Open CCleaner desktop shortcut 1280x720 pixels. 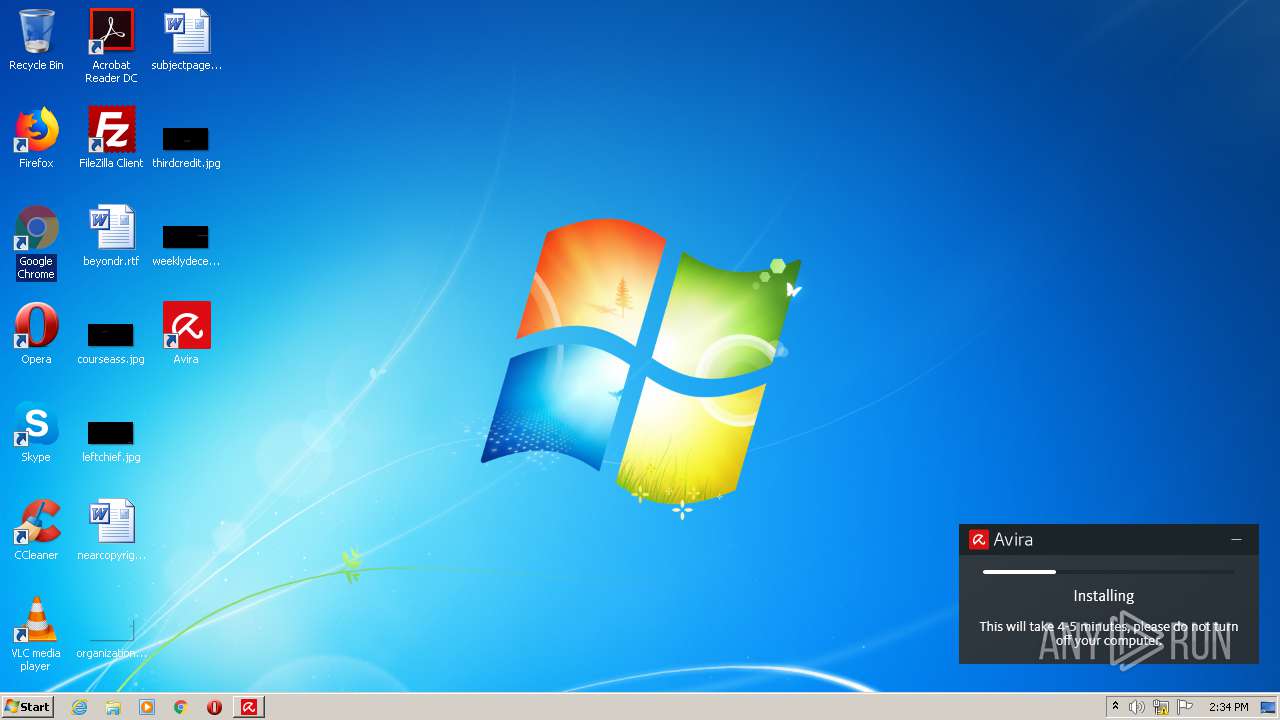pos(36,530)
